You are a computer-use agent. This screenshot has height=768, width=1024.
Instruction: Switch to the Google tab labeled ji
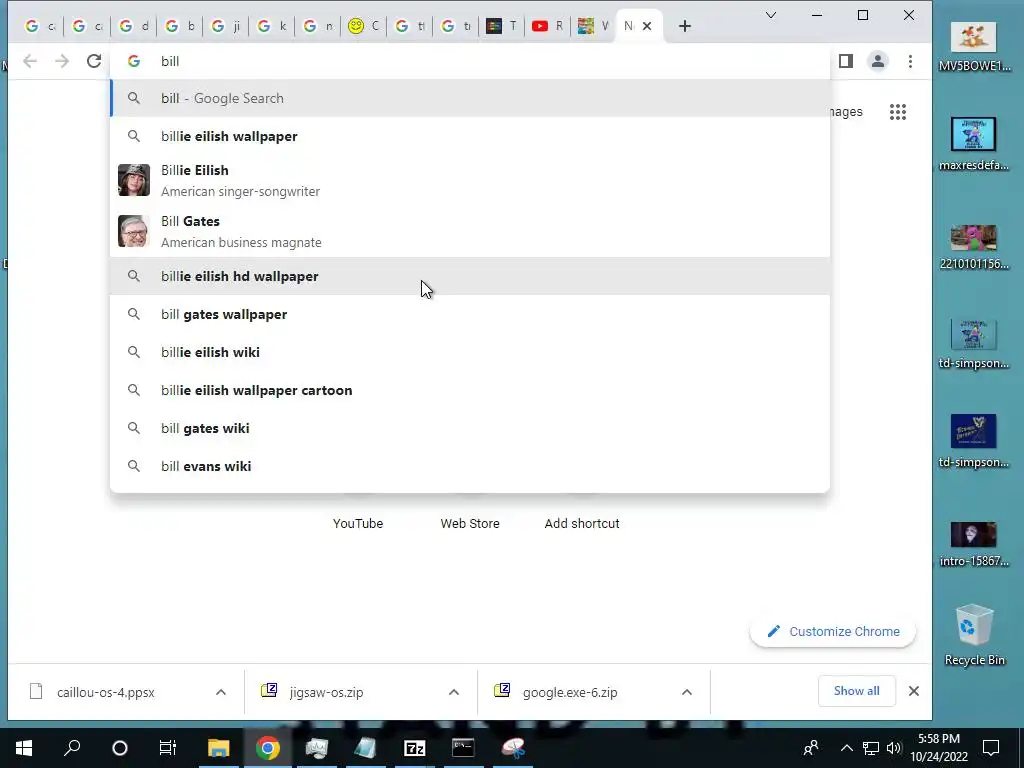226,26
